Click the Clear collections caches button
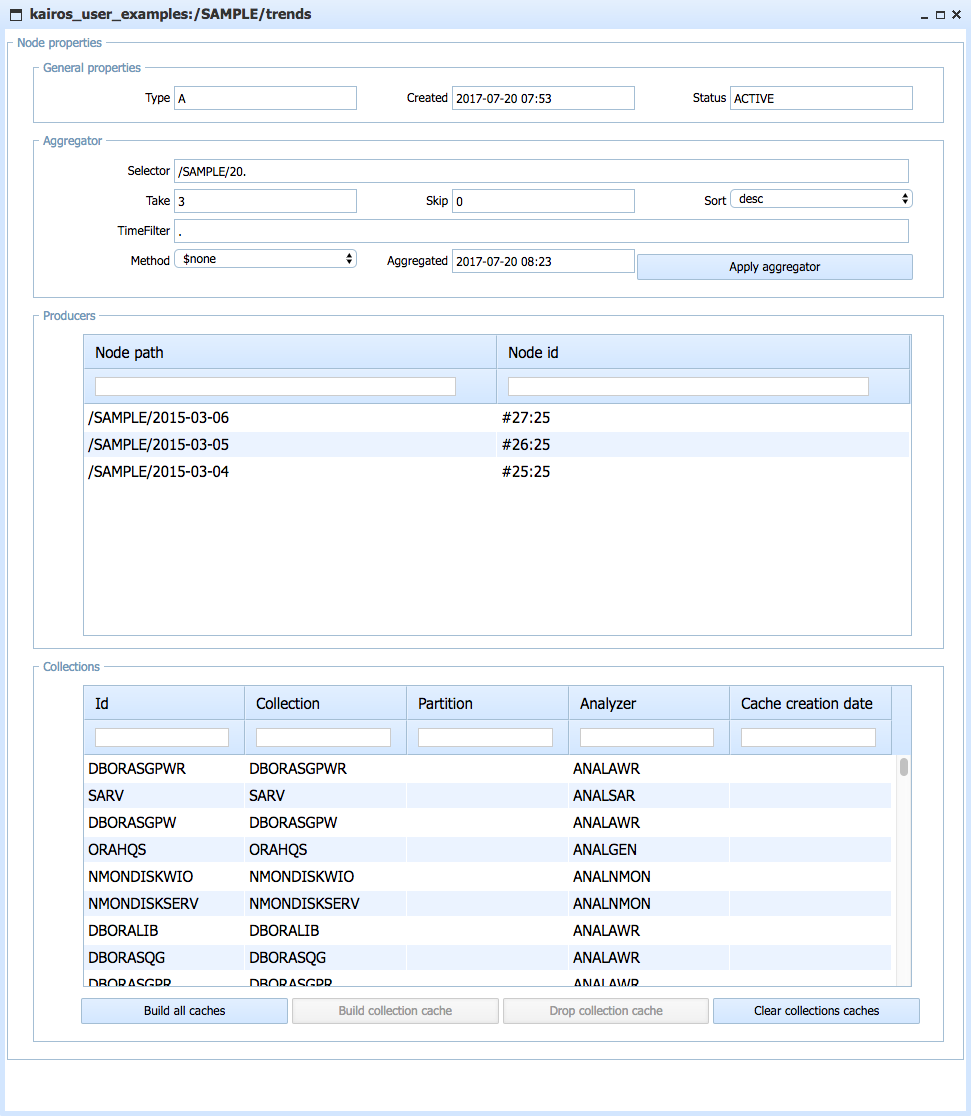Image resolution: width=971 pixels, height=1116 pixels. pyautogui.click(x=817, y=1011)
